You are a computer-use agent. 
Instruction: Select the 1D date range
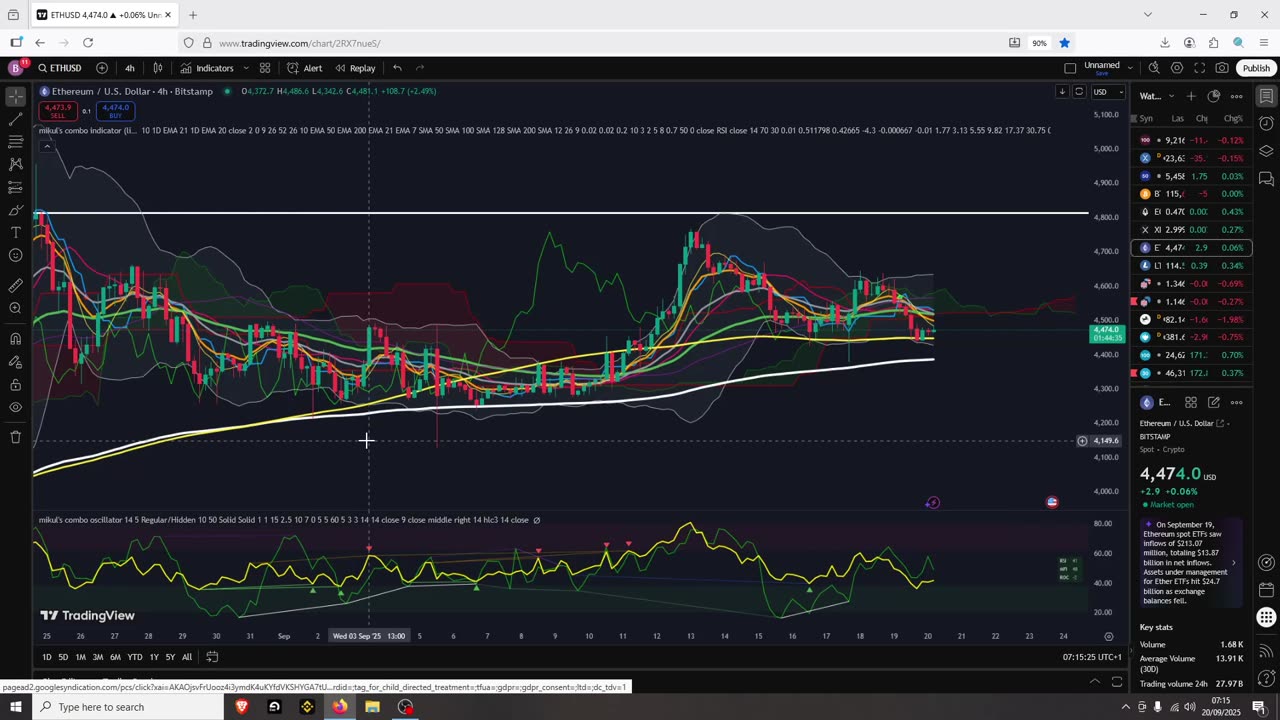[x=47, y=657]
